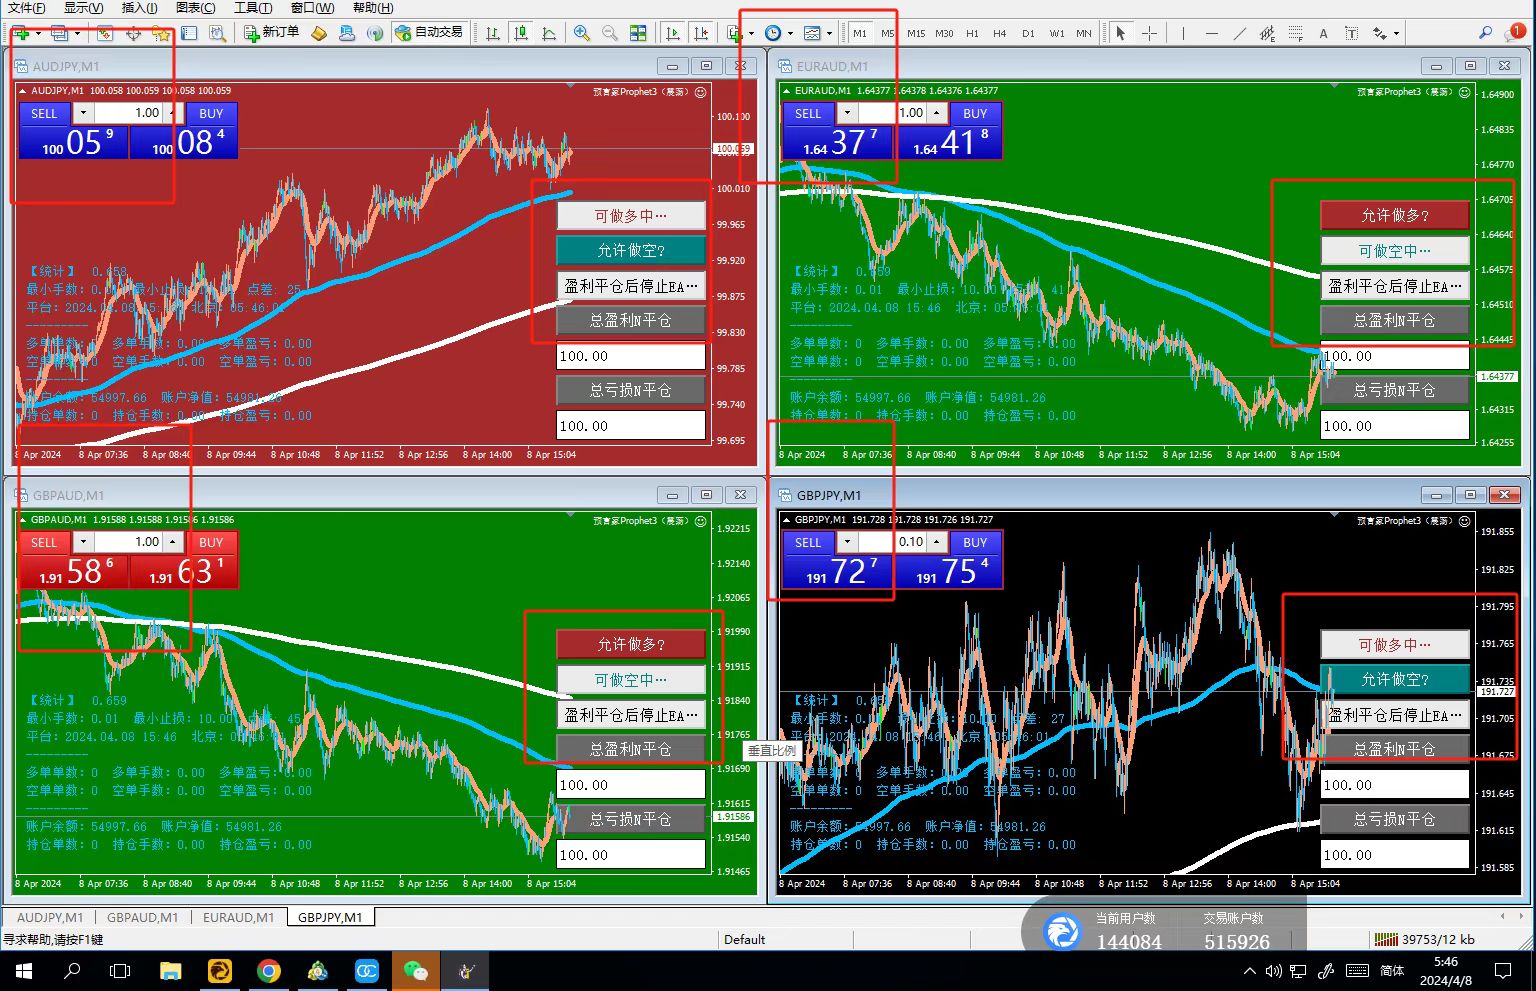Click the SELL button on the GBPJPY chart
The width and height of the screenshot is (1536, 991).
pyautogui.click(x=808, y=542)
